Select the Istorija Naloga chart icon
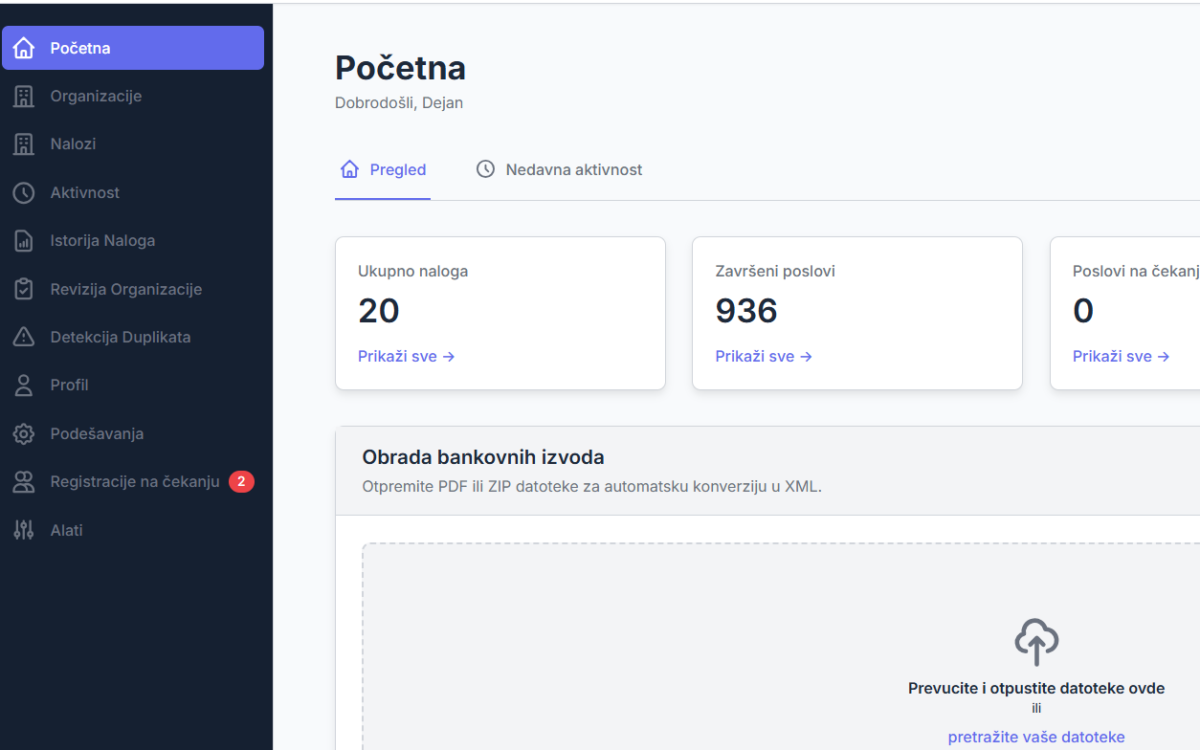 [x=24, y=241]
